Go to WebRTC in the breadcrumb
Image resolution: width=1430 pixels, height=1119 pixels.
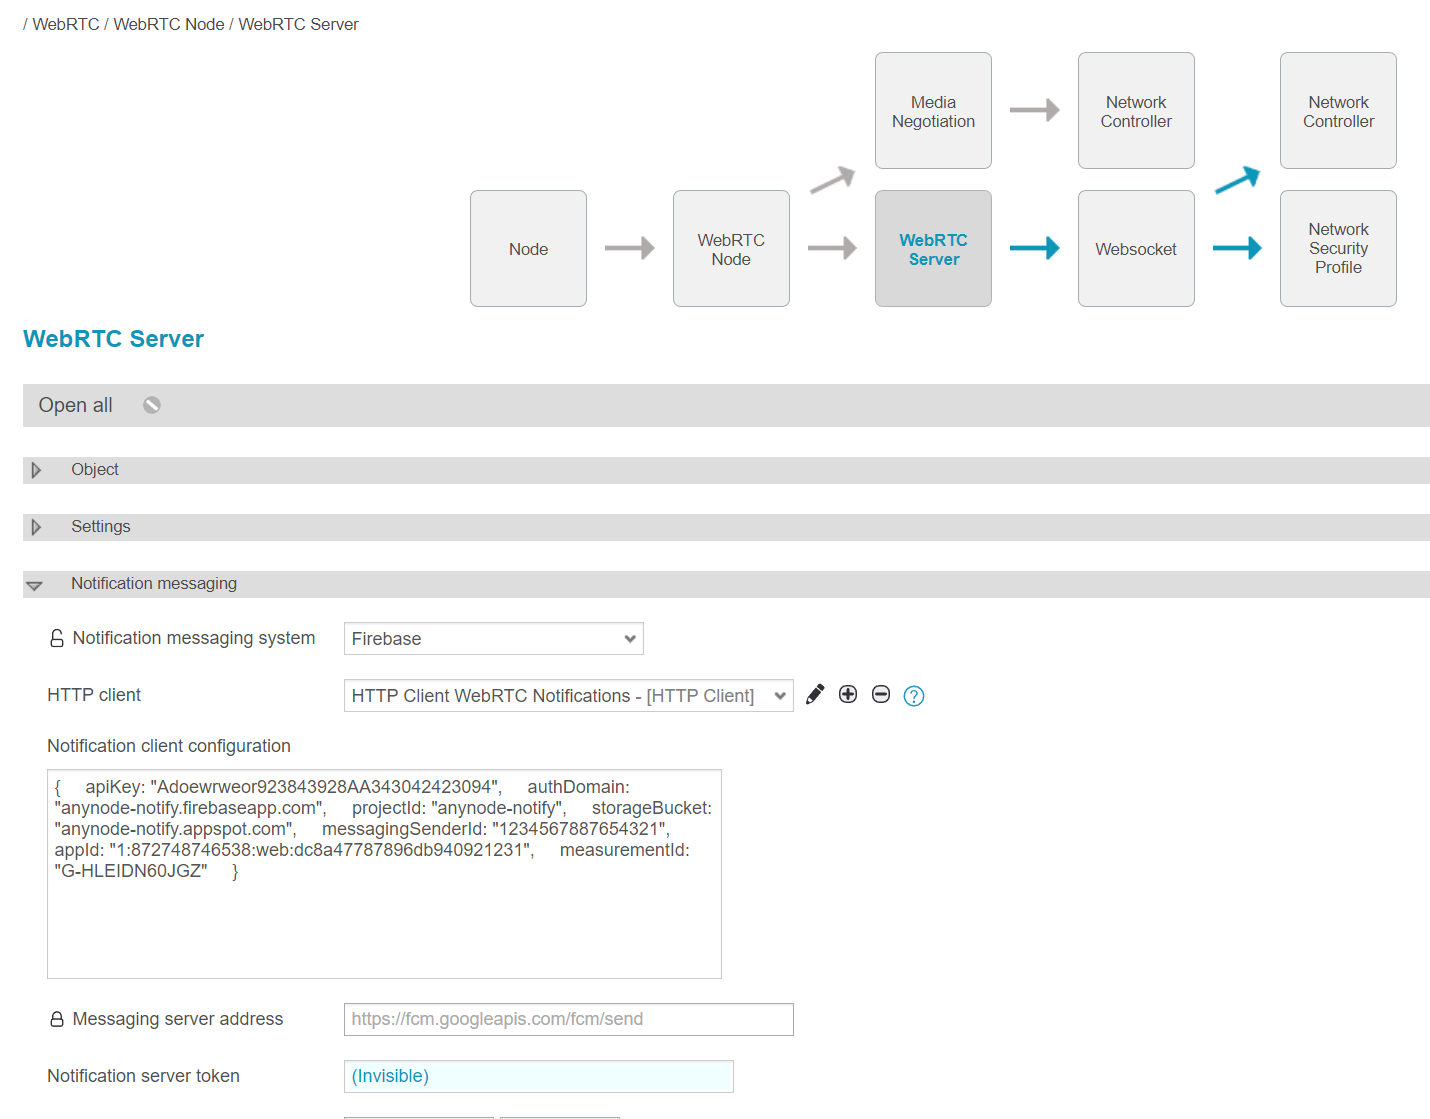66,24
